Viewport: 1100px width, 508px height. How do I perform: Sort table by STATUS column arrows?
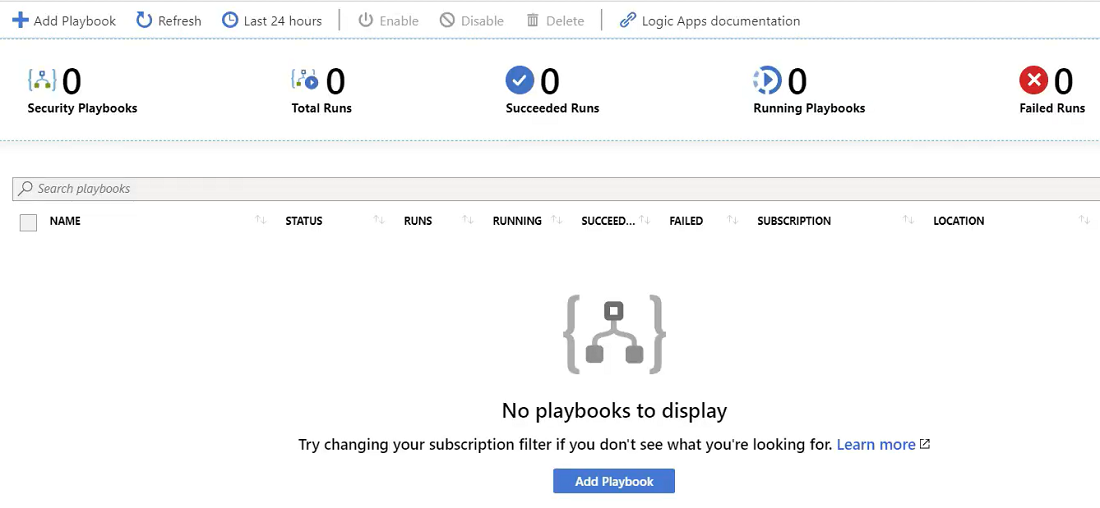379,221
